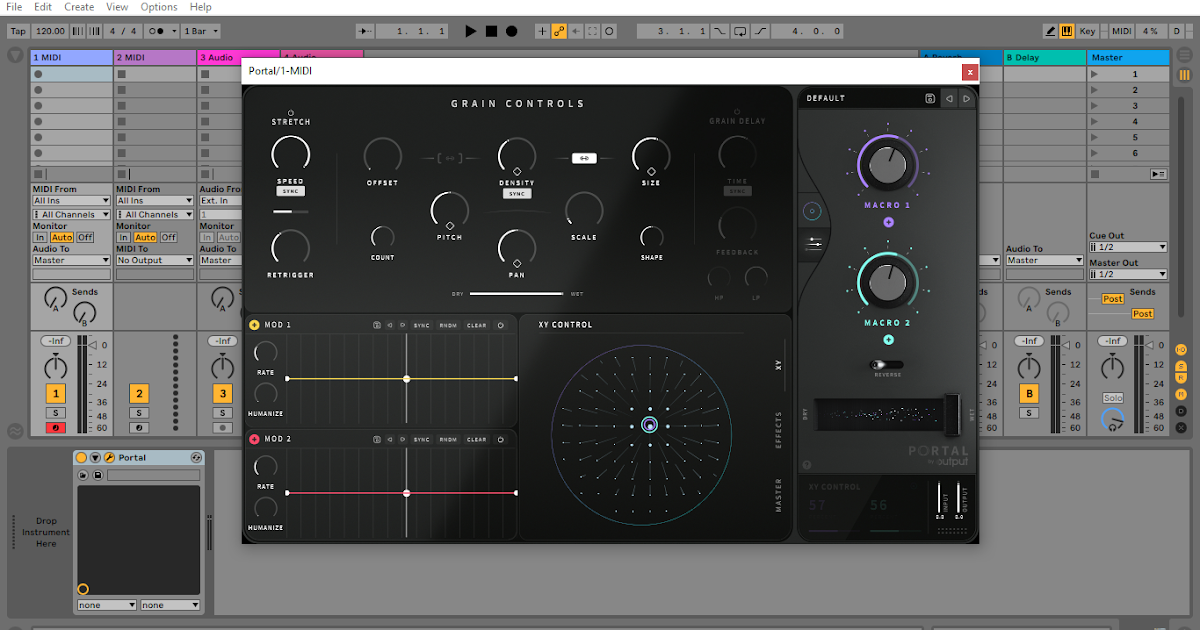The width and height of the screenshot is (1200, 630).
Task: Switch to the Effects vertical tab
Action: [780, 429]
